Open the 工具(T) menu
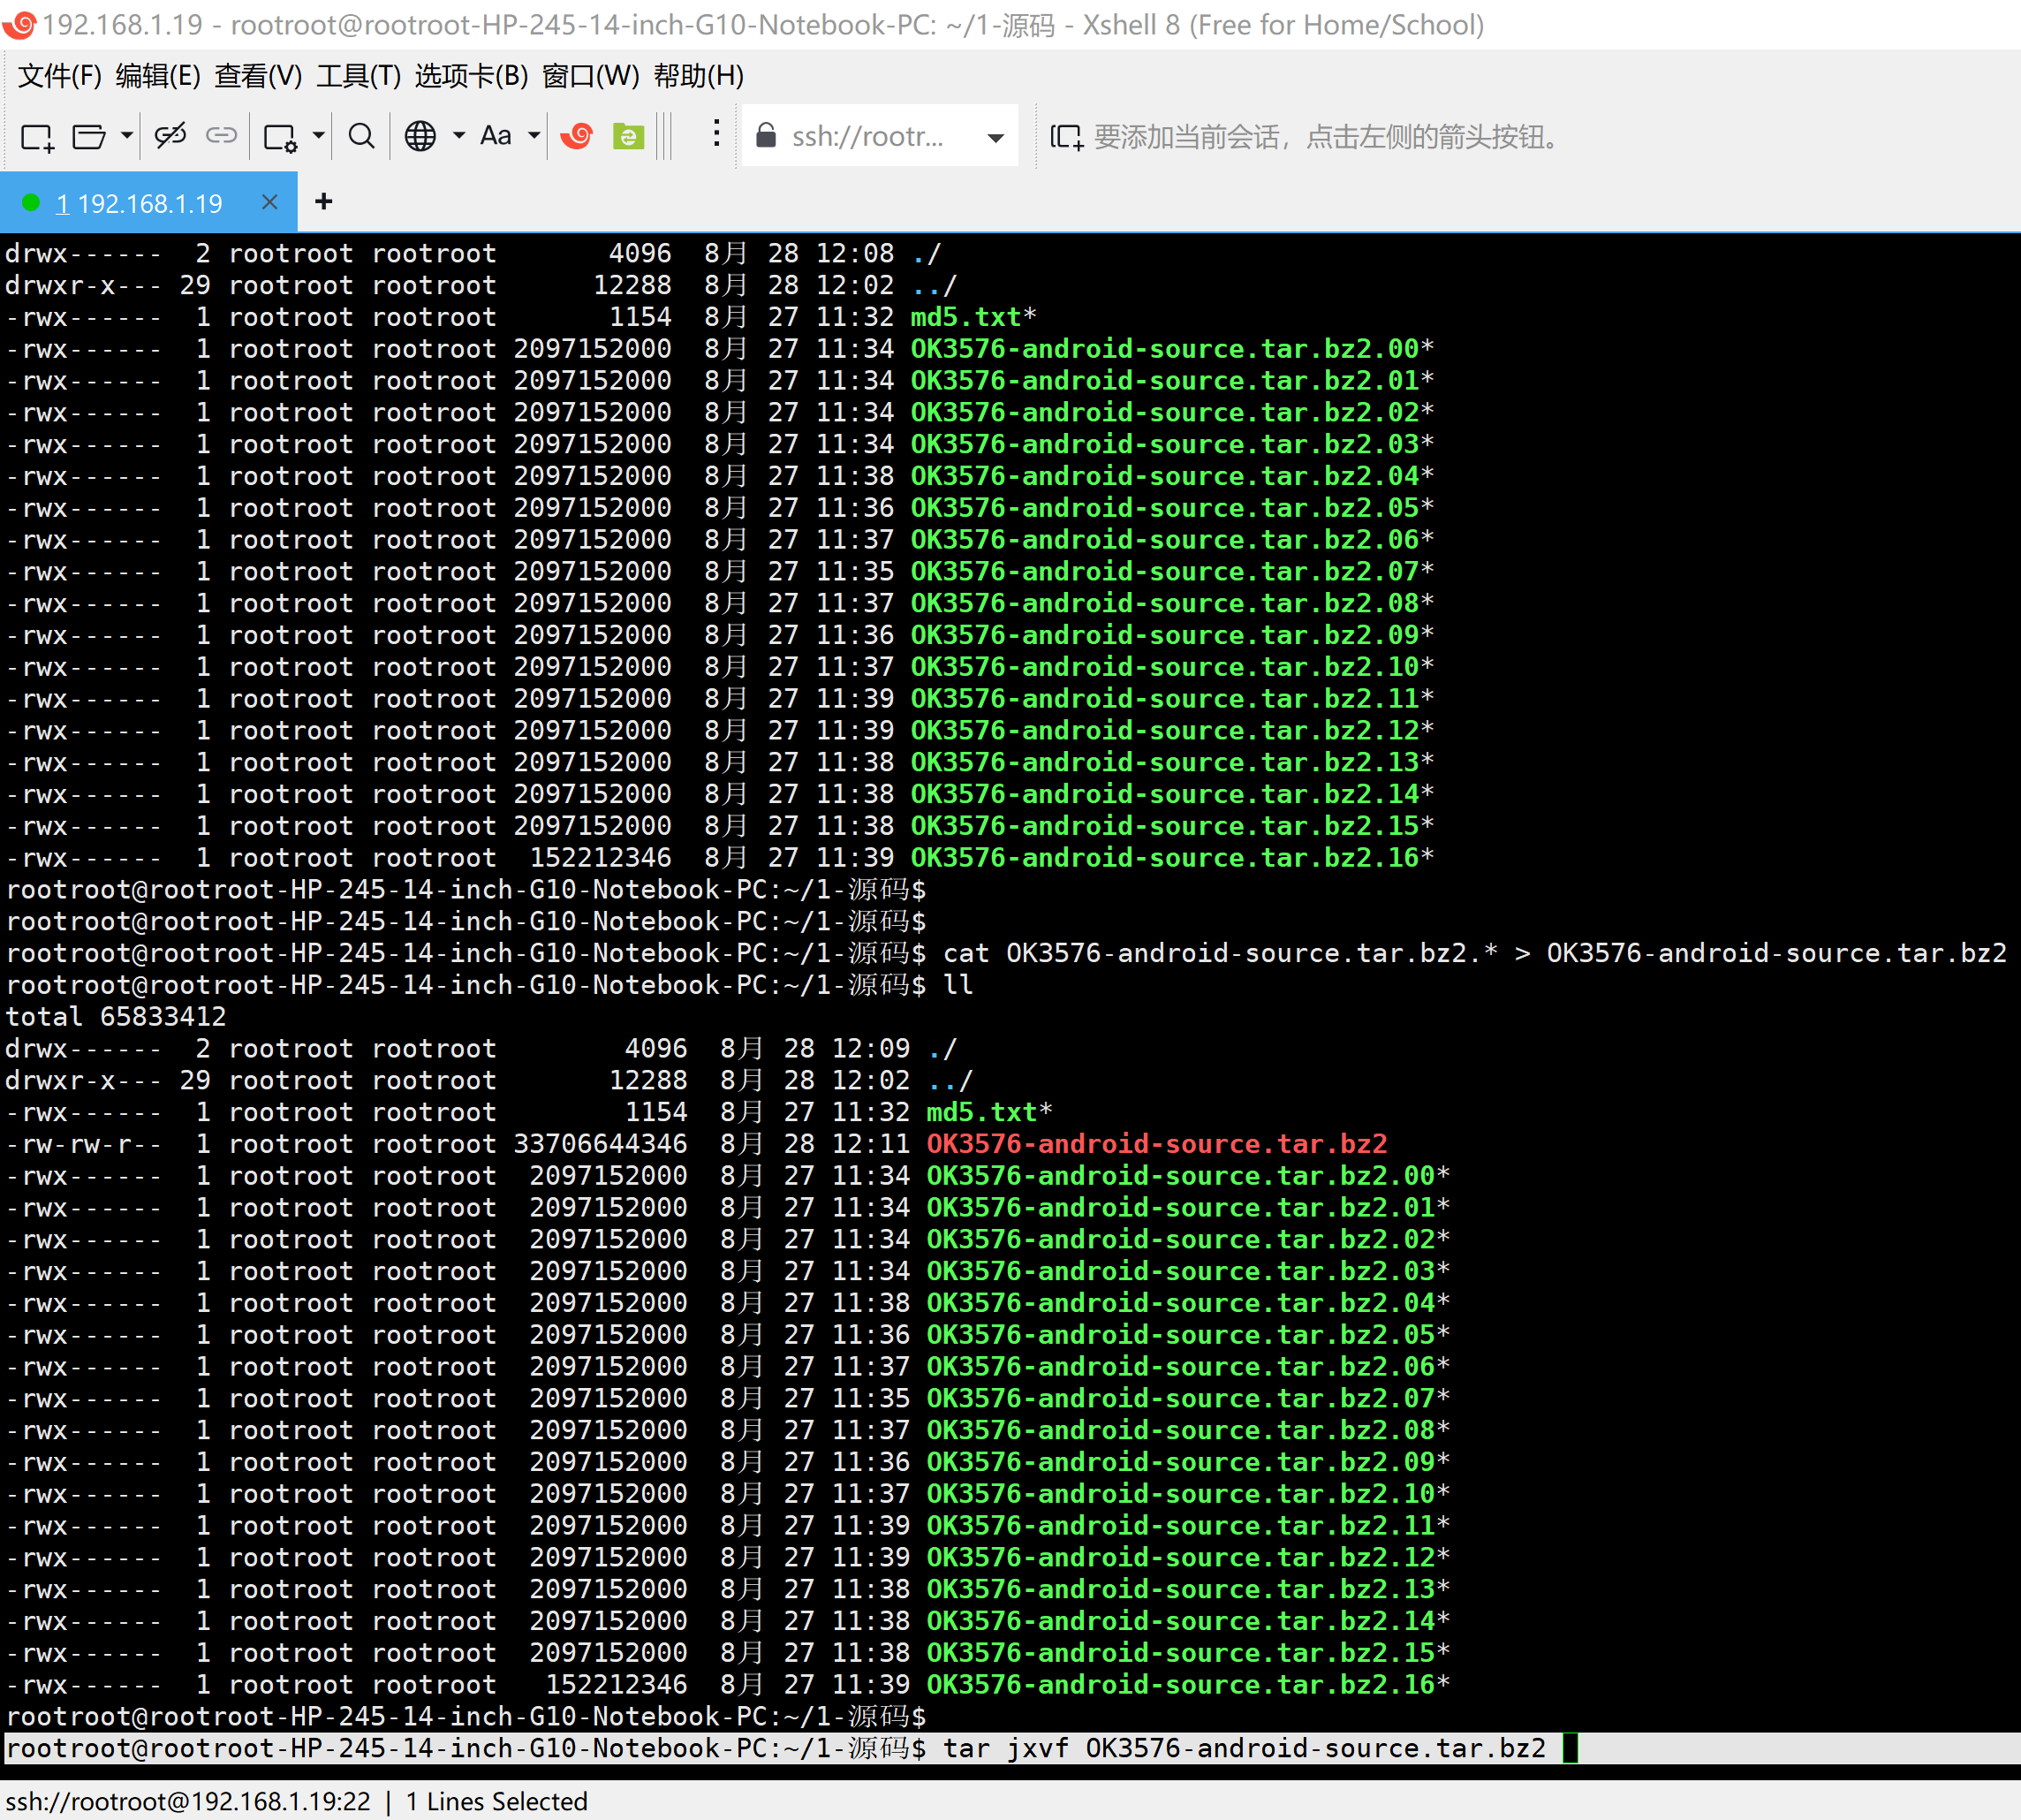2021x1820 pixels. pyautogui.click(x=359, y=76)
